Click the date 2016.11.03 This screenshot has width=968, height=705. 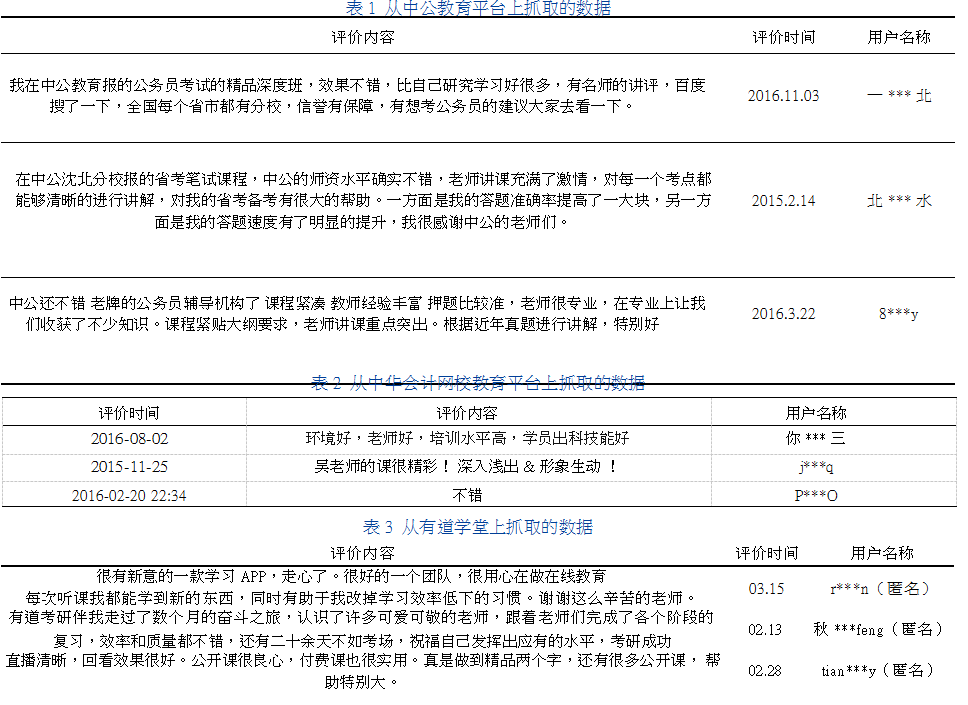pyautogui.click(x=783, y=96)
